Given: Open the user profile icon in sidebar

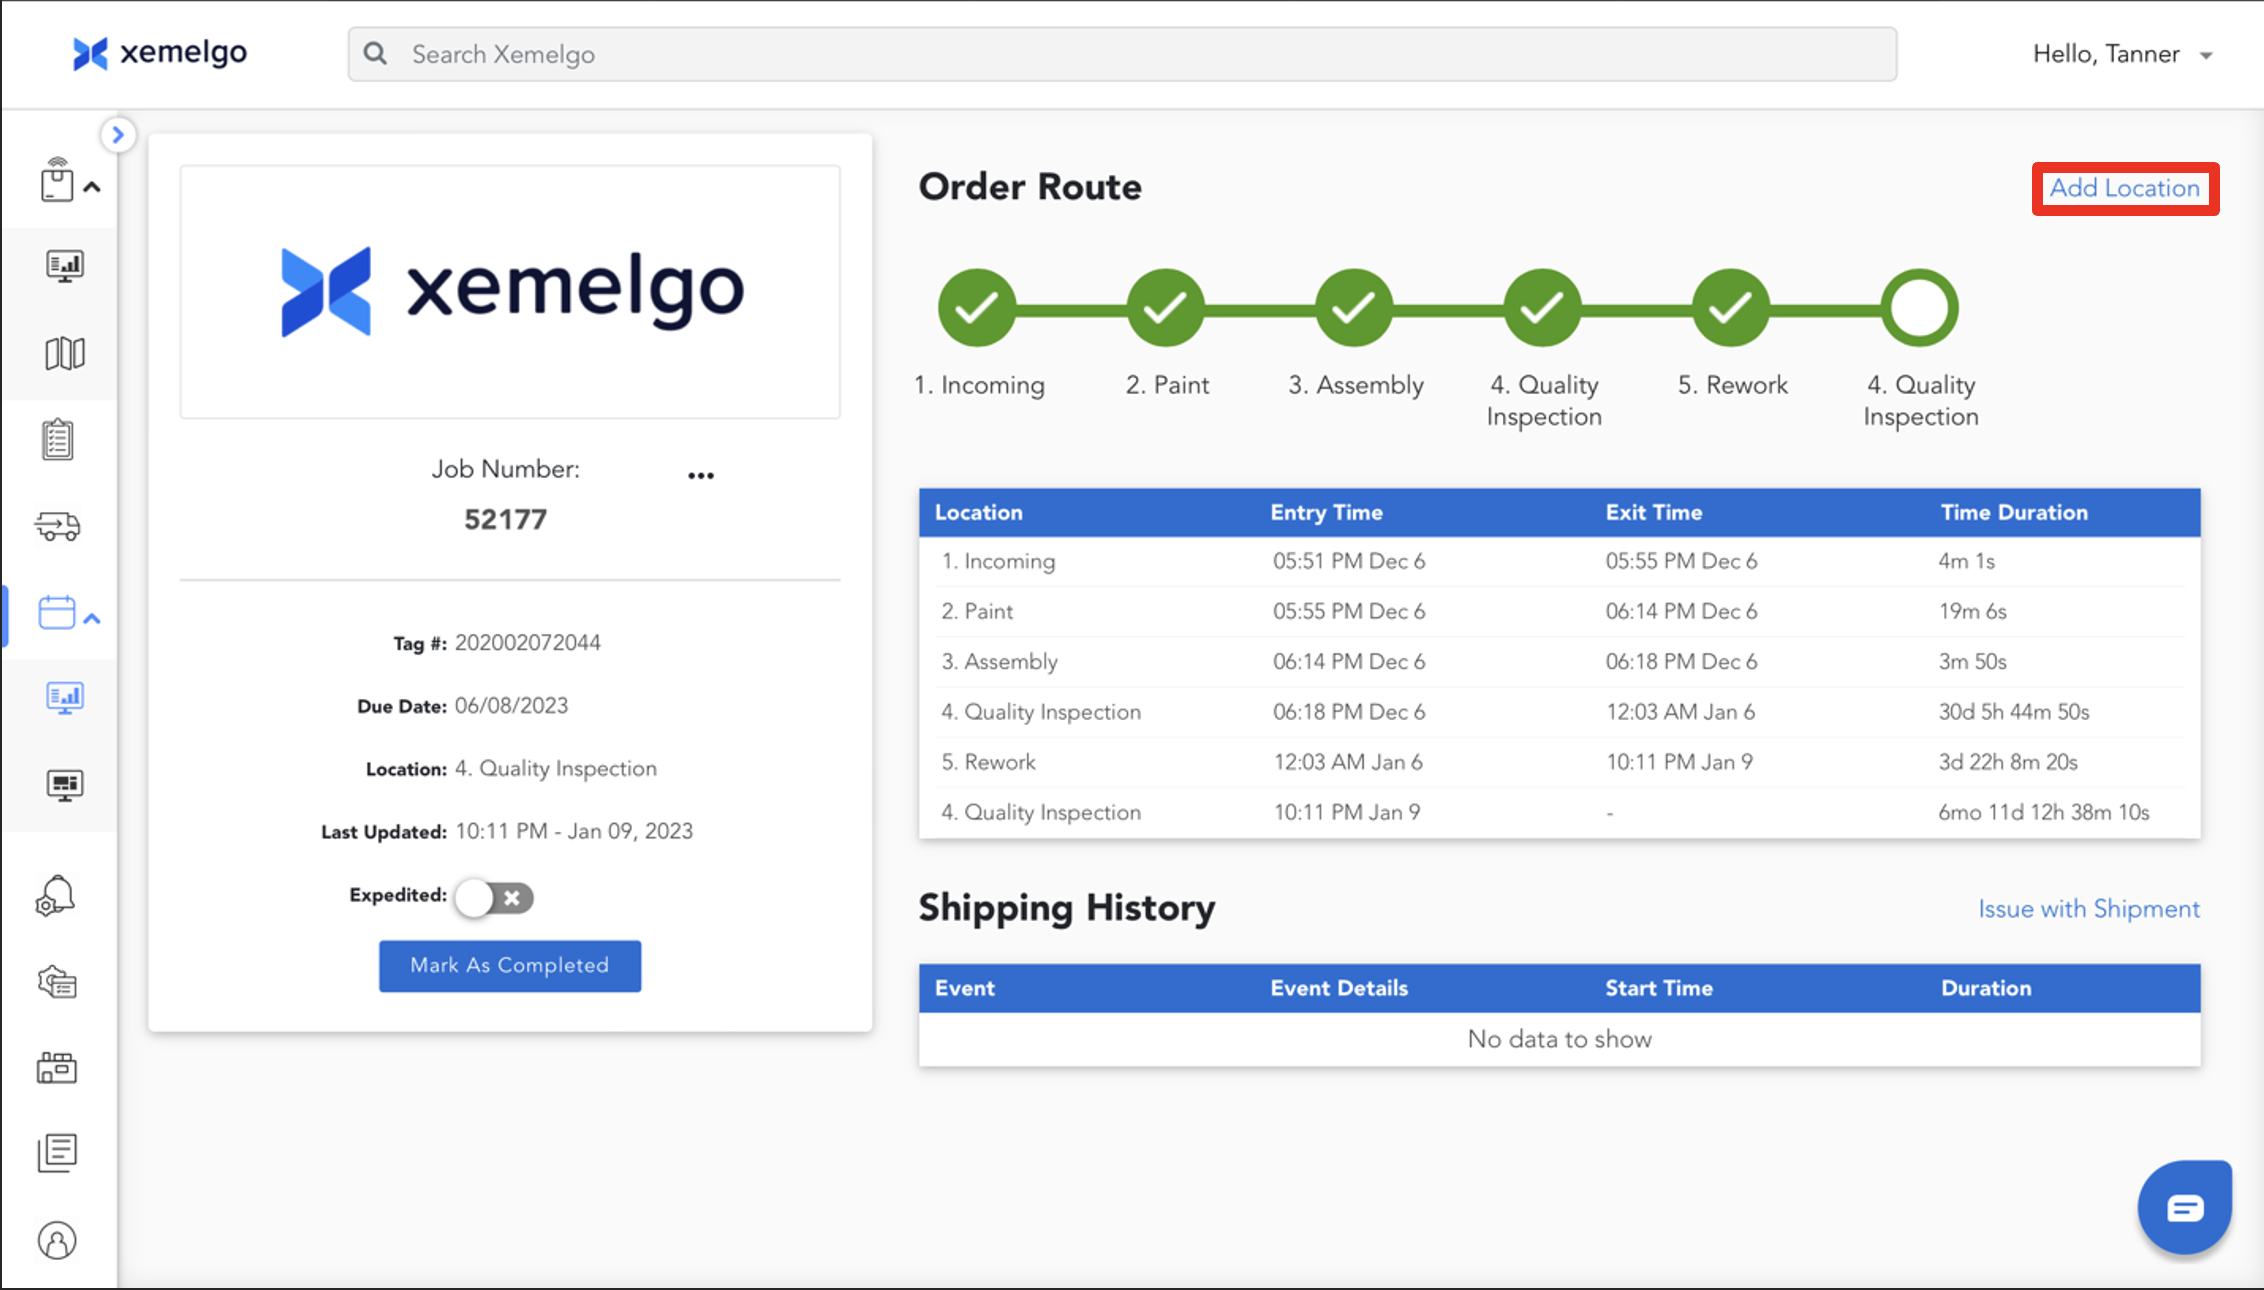Looking at the screenshot, I should point(57,1240).
